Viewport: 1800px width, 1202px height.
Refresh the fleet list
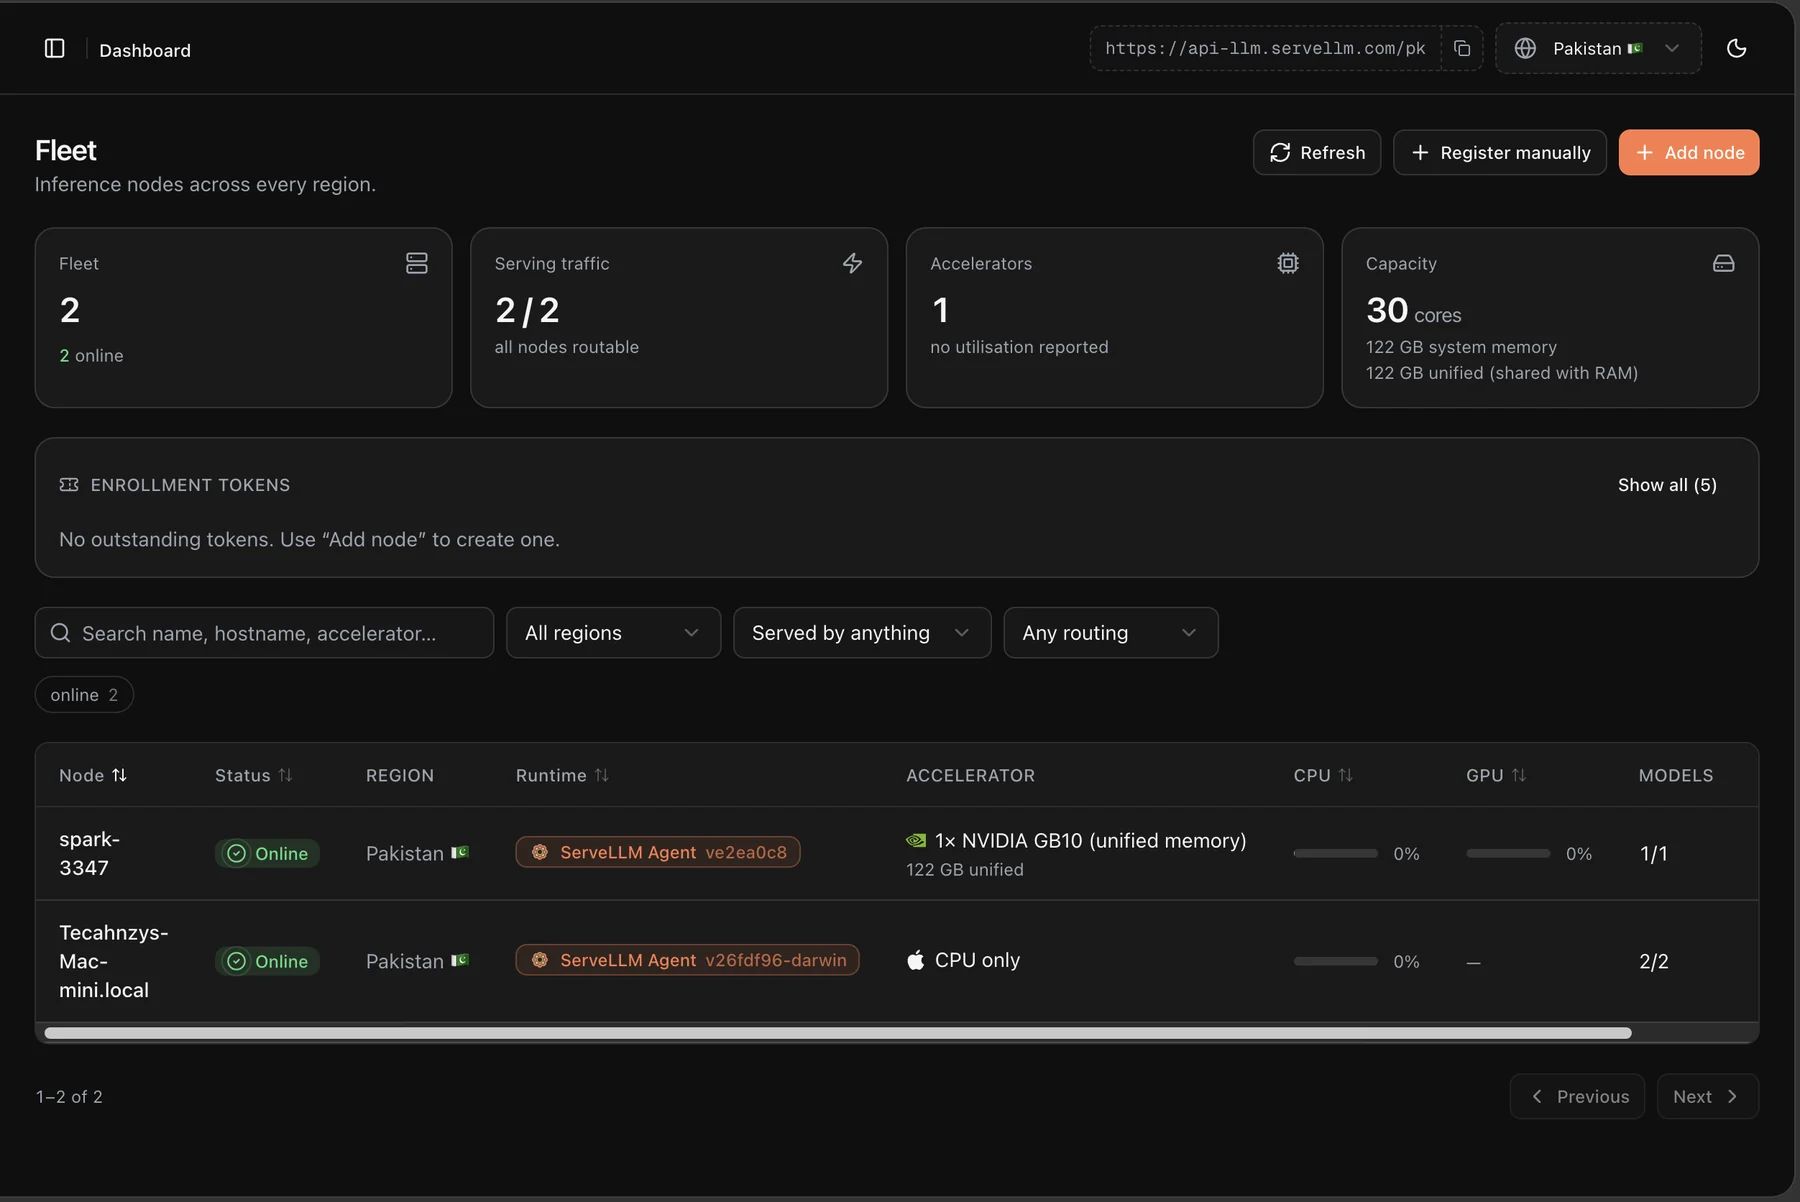click(x=1317, y=152)
